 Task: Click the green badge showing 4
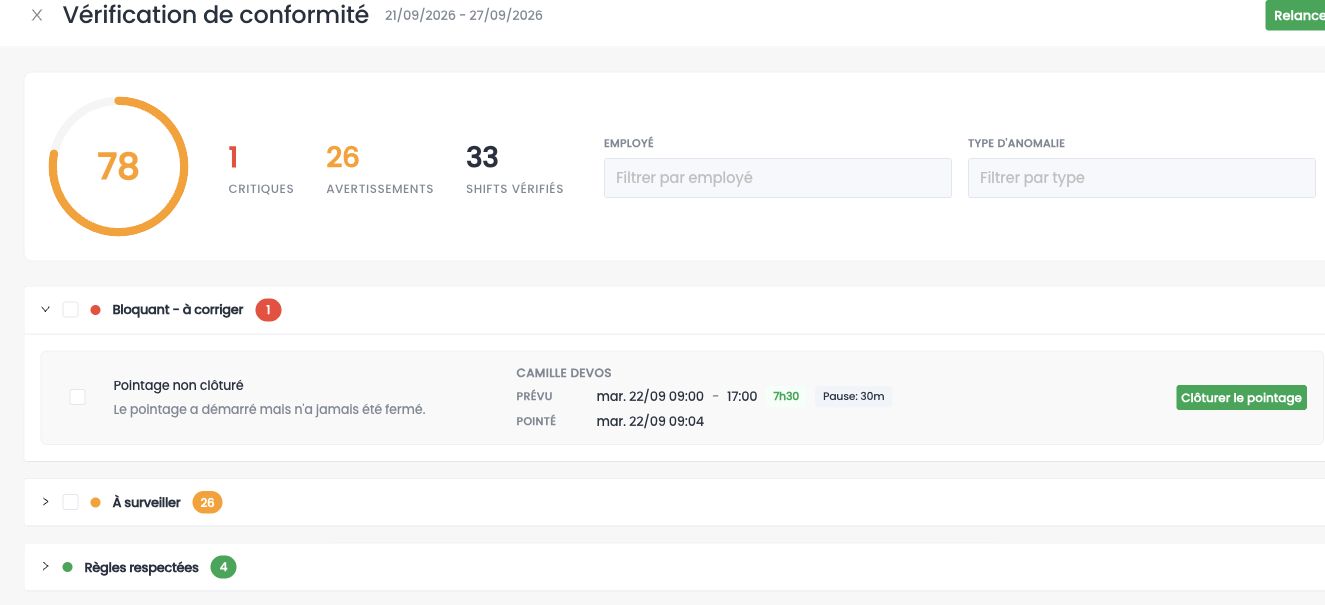point(224,567)
